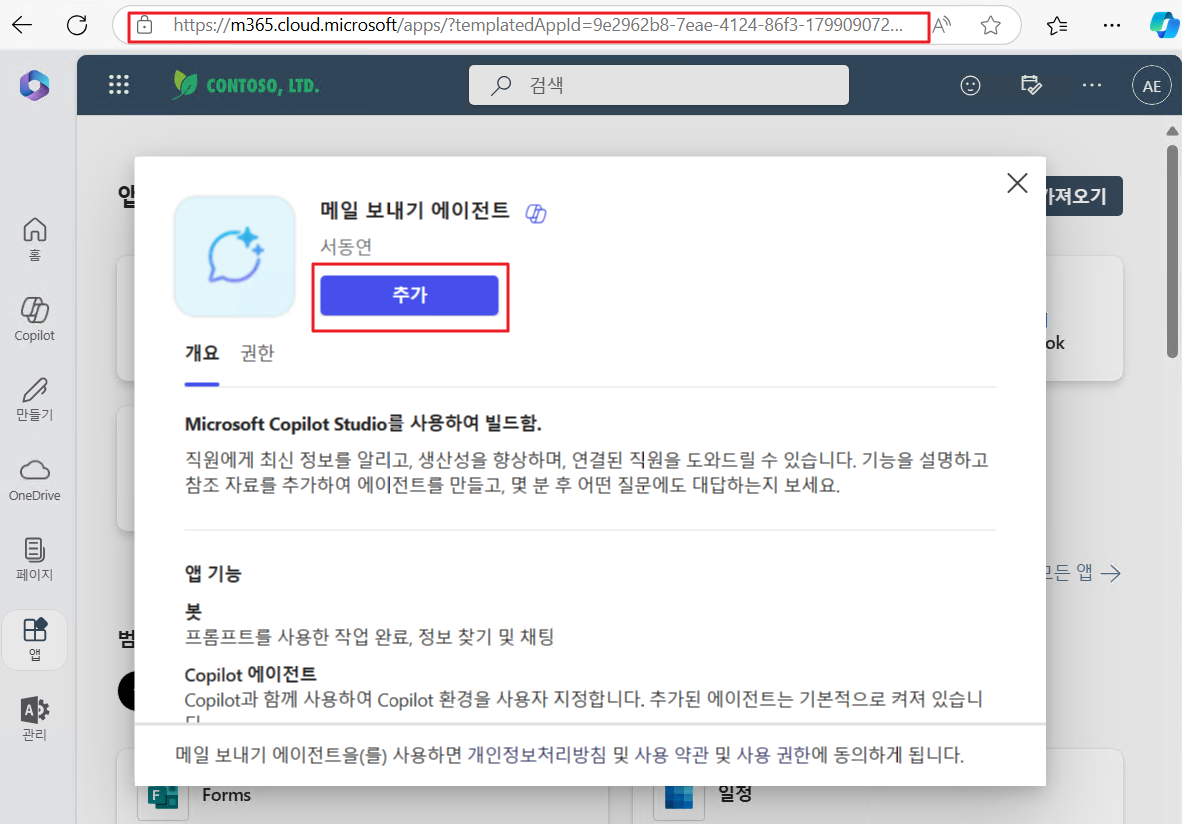Click the Contoso, Ltd. logo
The height and width of the screenshot is (824, 1182).
(x=247, y=85)
